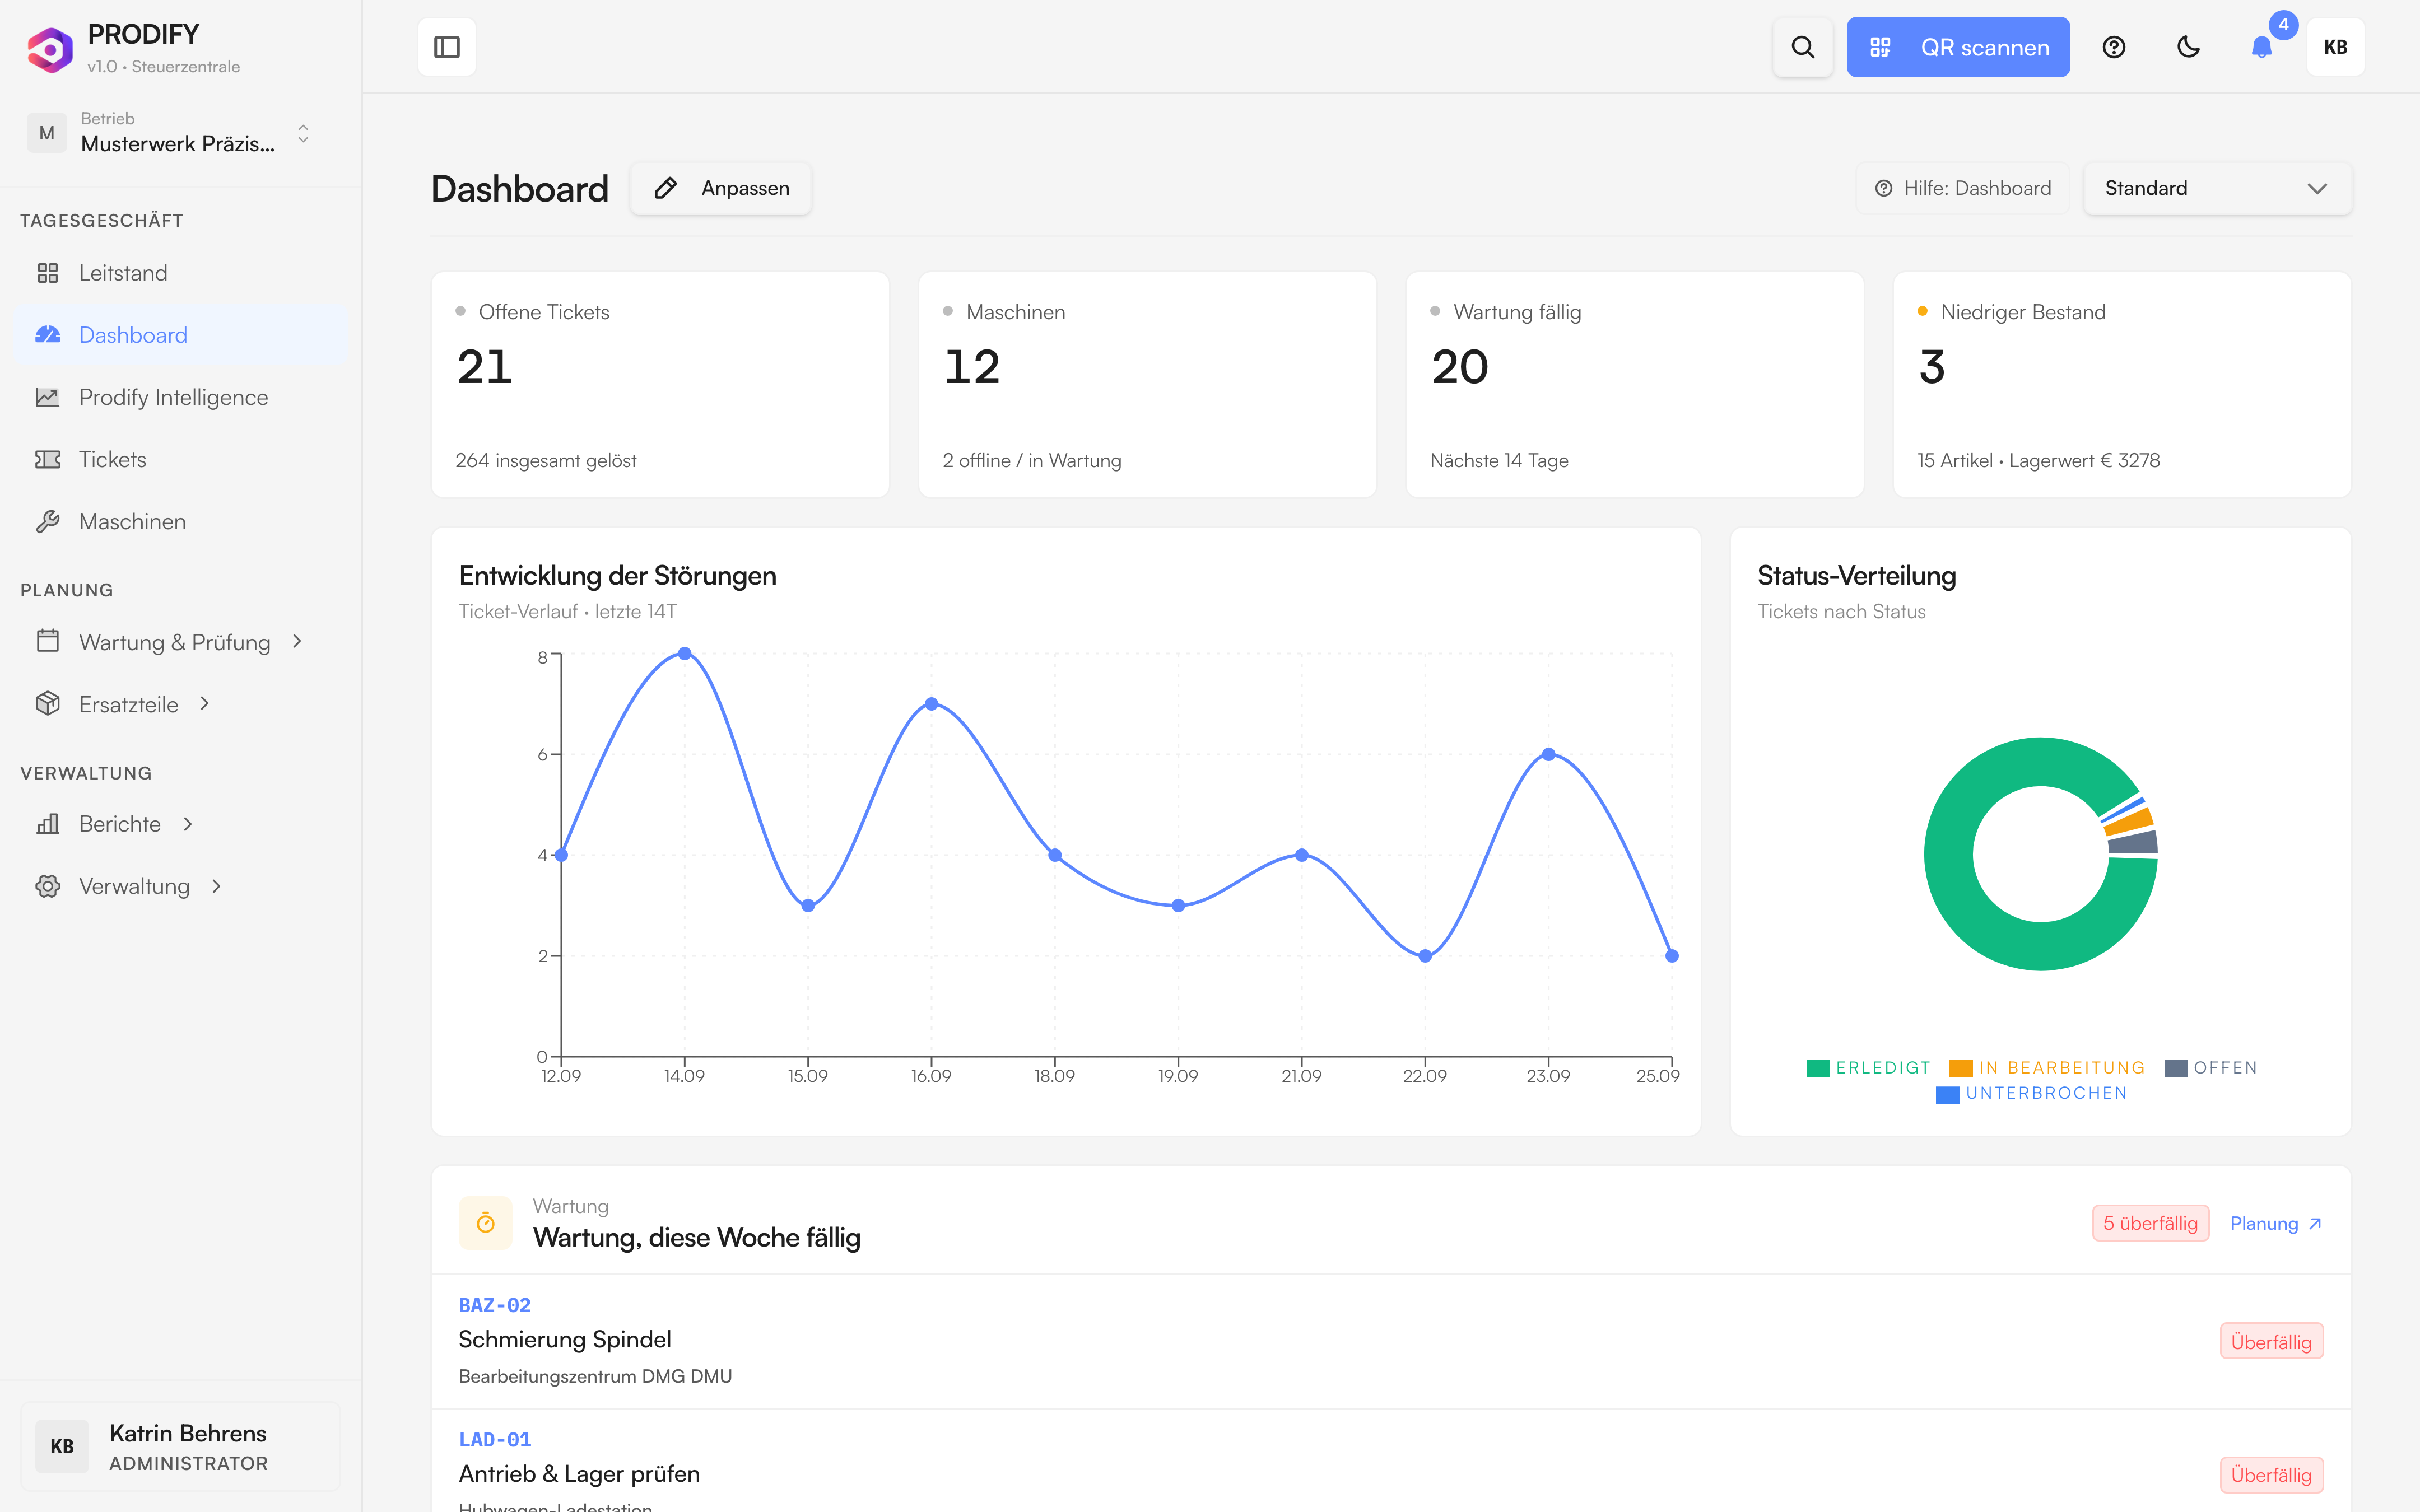Open search with magnifier icon
The height and width of the screenshot is (1512, 2420).
pyautogui.click(x=1802, y=47)
